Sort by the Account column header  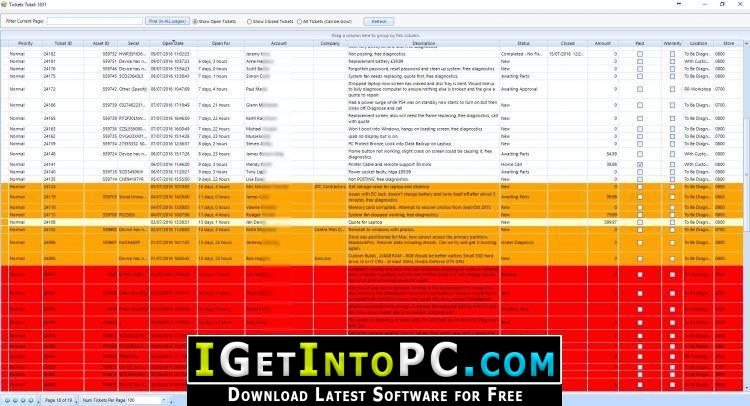click(x=279, y=43)
